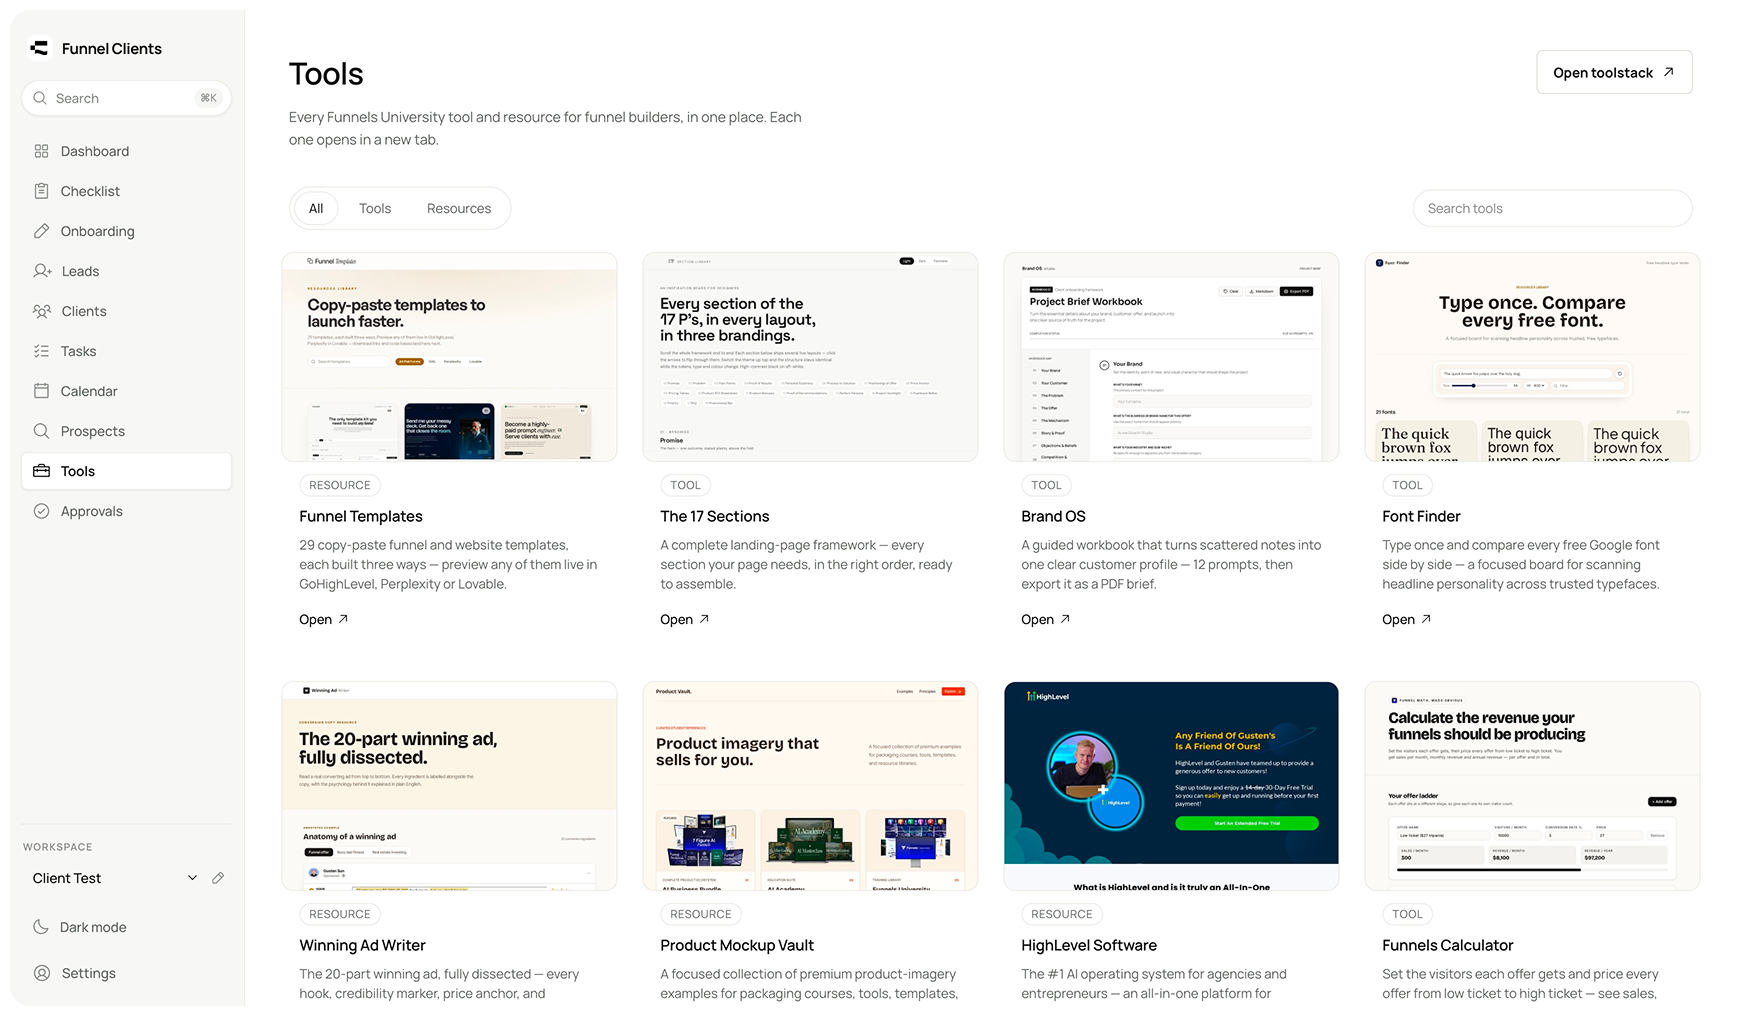Click the Funnel Clients logo icon
The image size is (1747, 1016).
click(x=39, y=48)
